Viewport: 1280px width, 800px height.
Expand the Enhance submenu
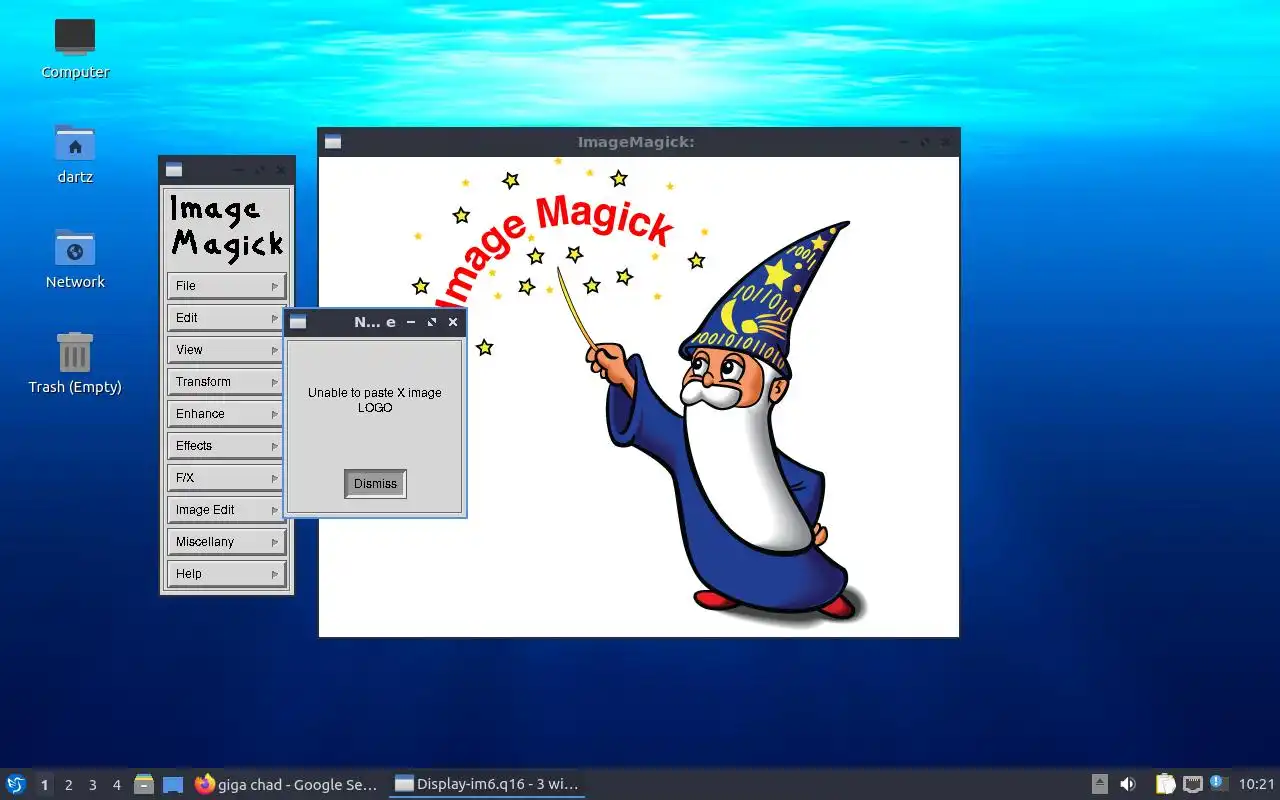227,414
